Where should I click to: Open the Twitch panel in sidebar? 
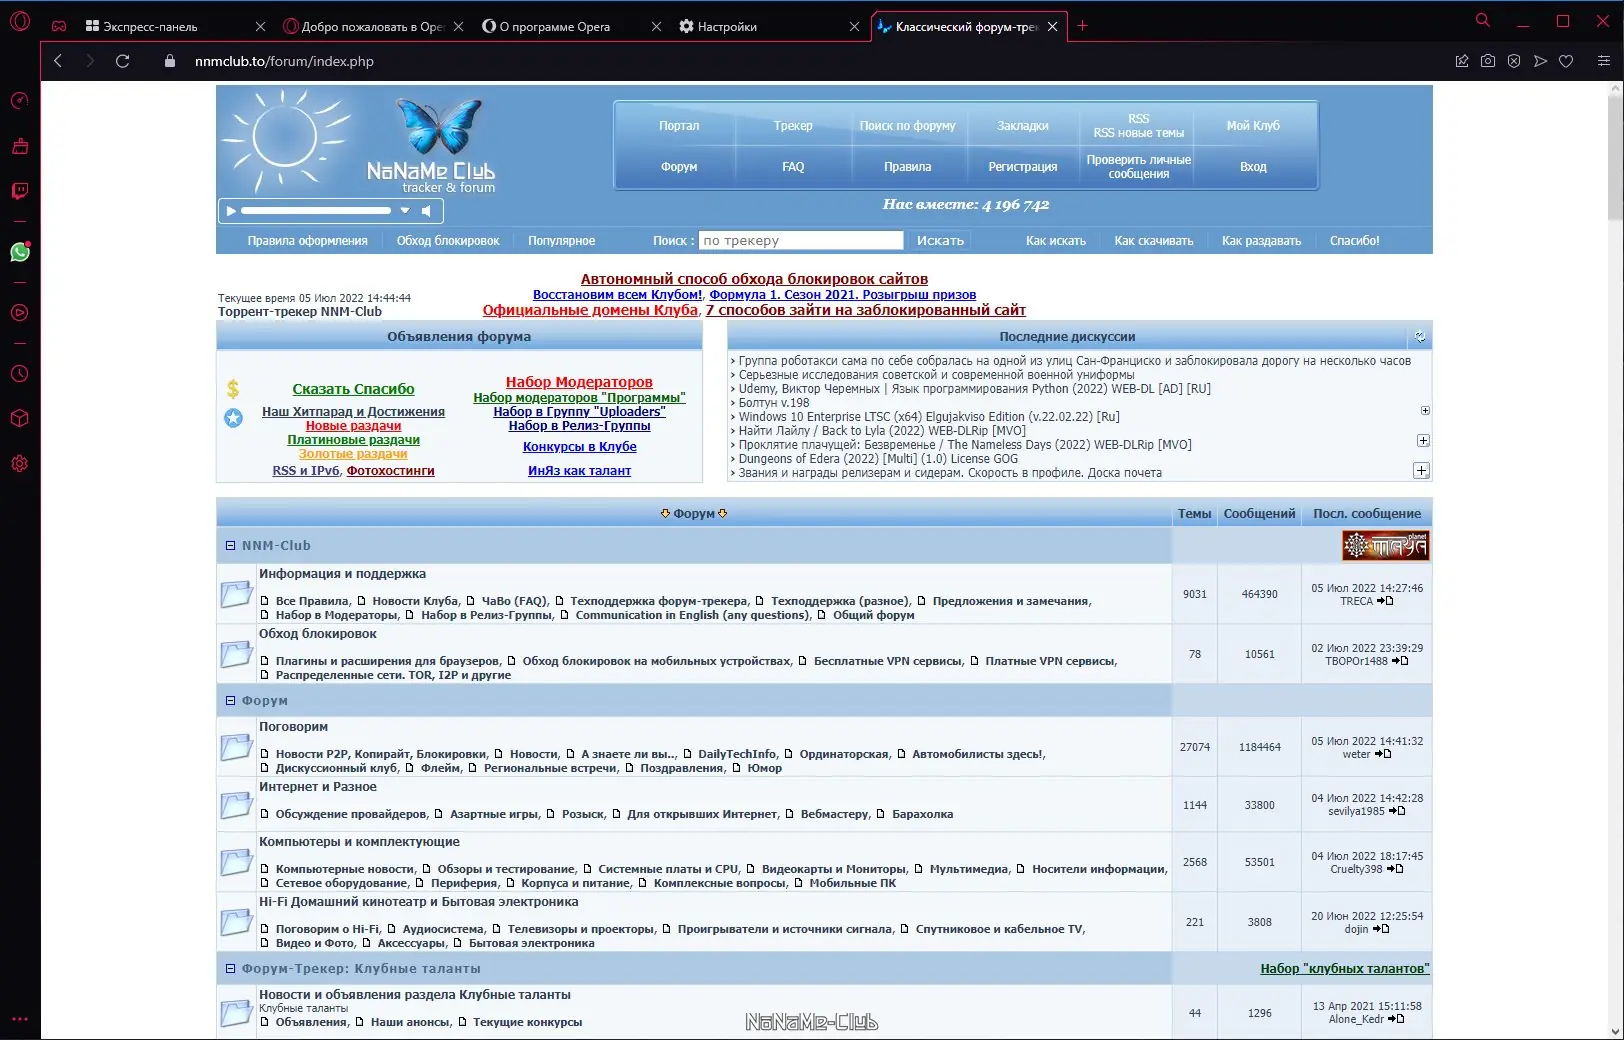20,191
